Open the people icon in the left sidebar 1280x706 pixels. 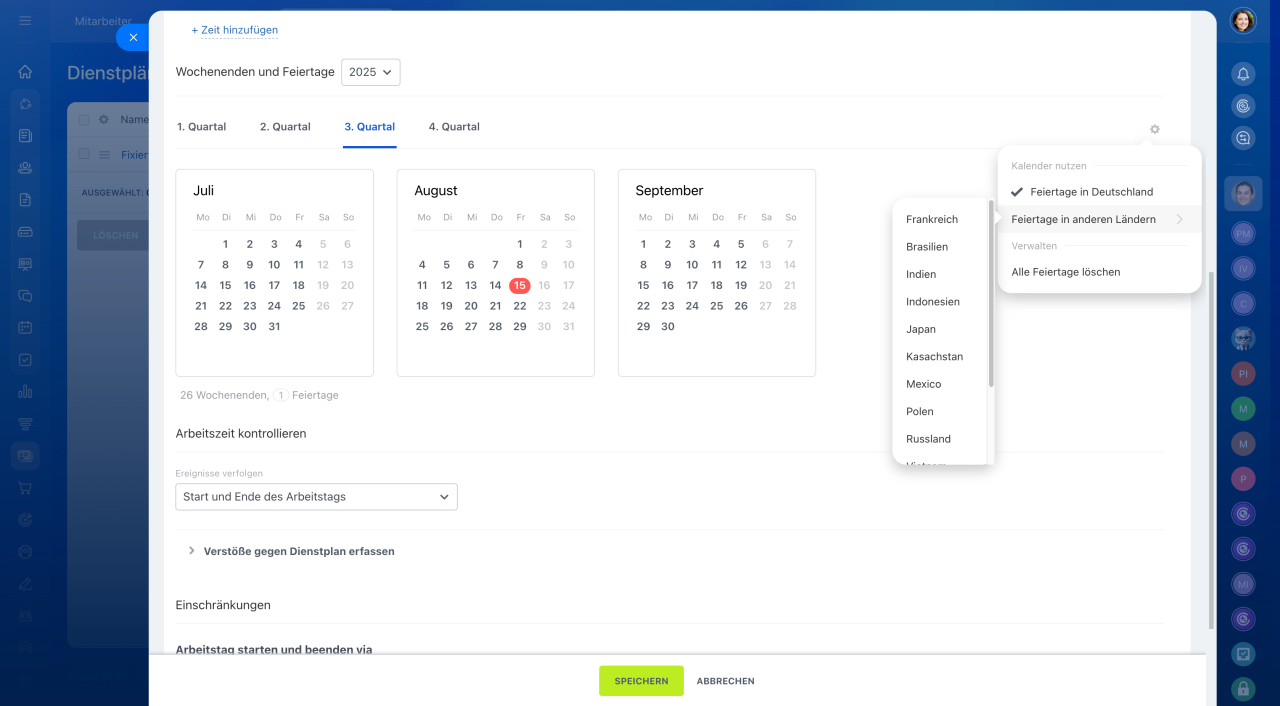[x=25, y=168]
